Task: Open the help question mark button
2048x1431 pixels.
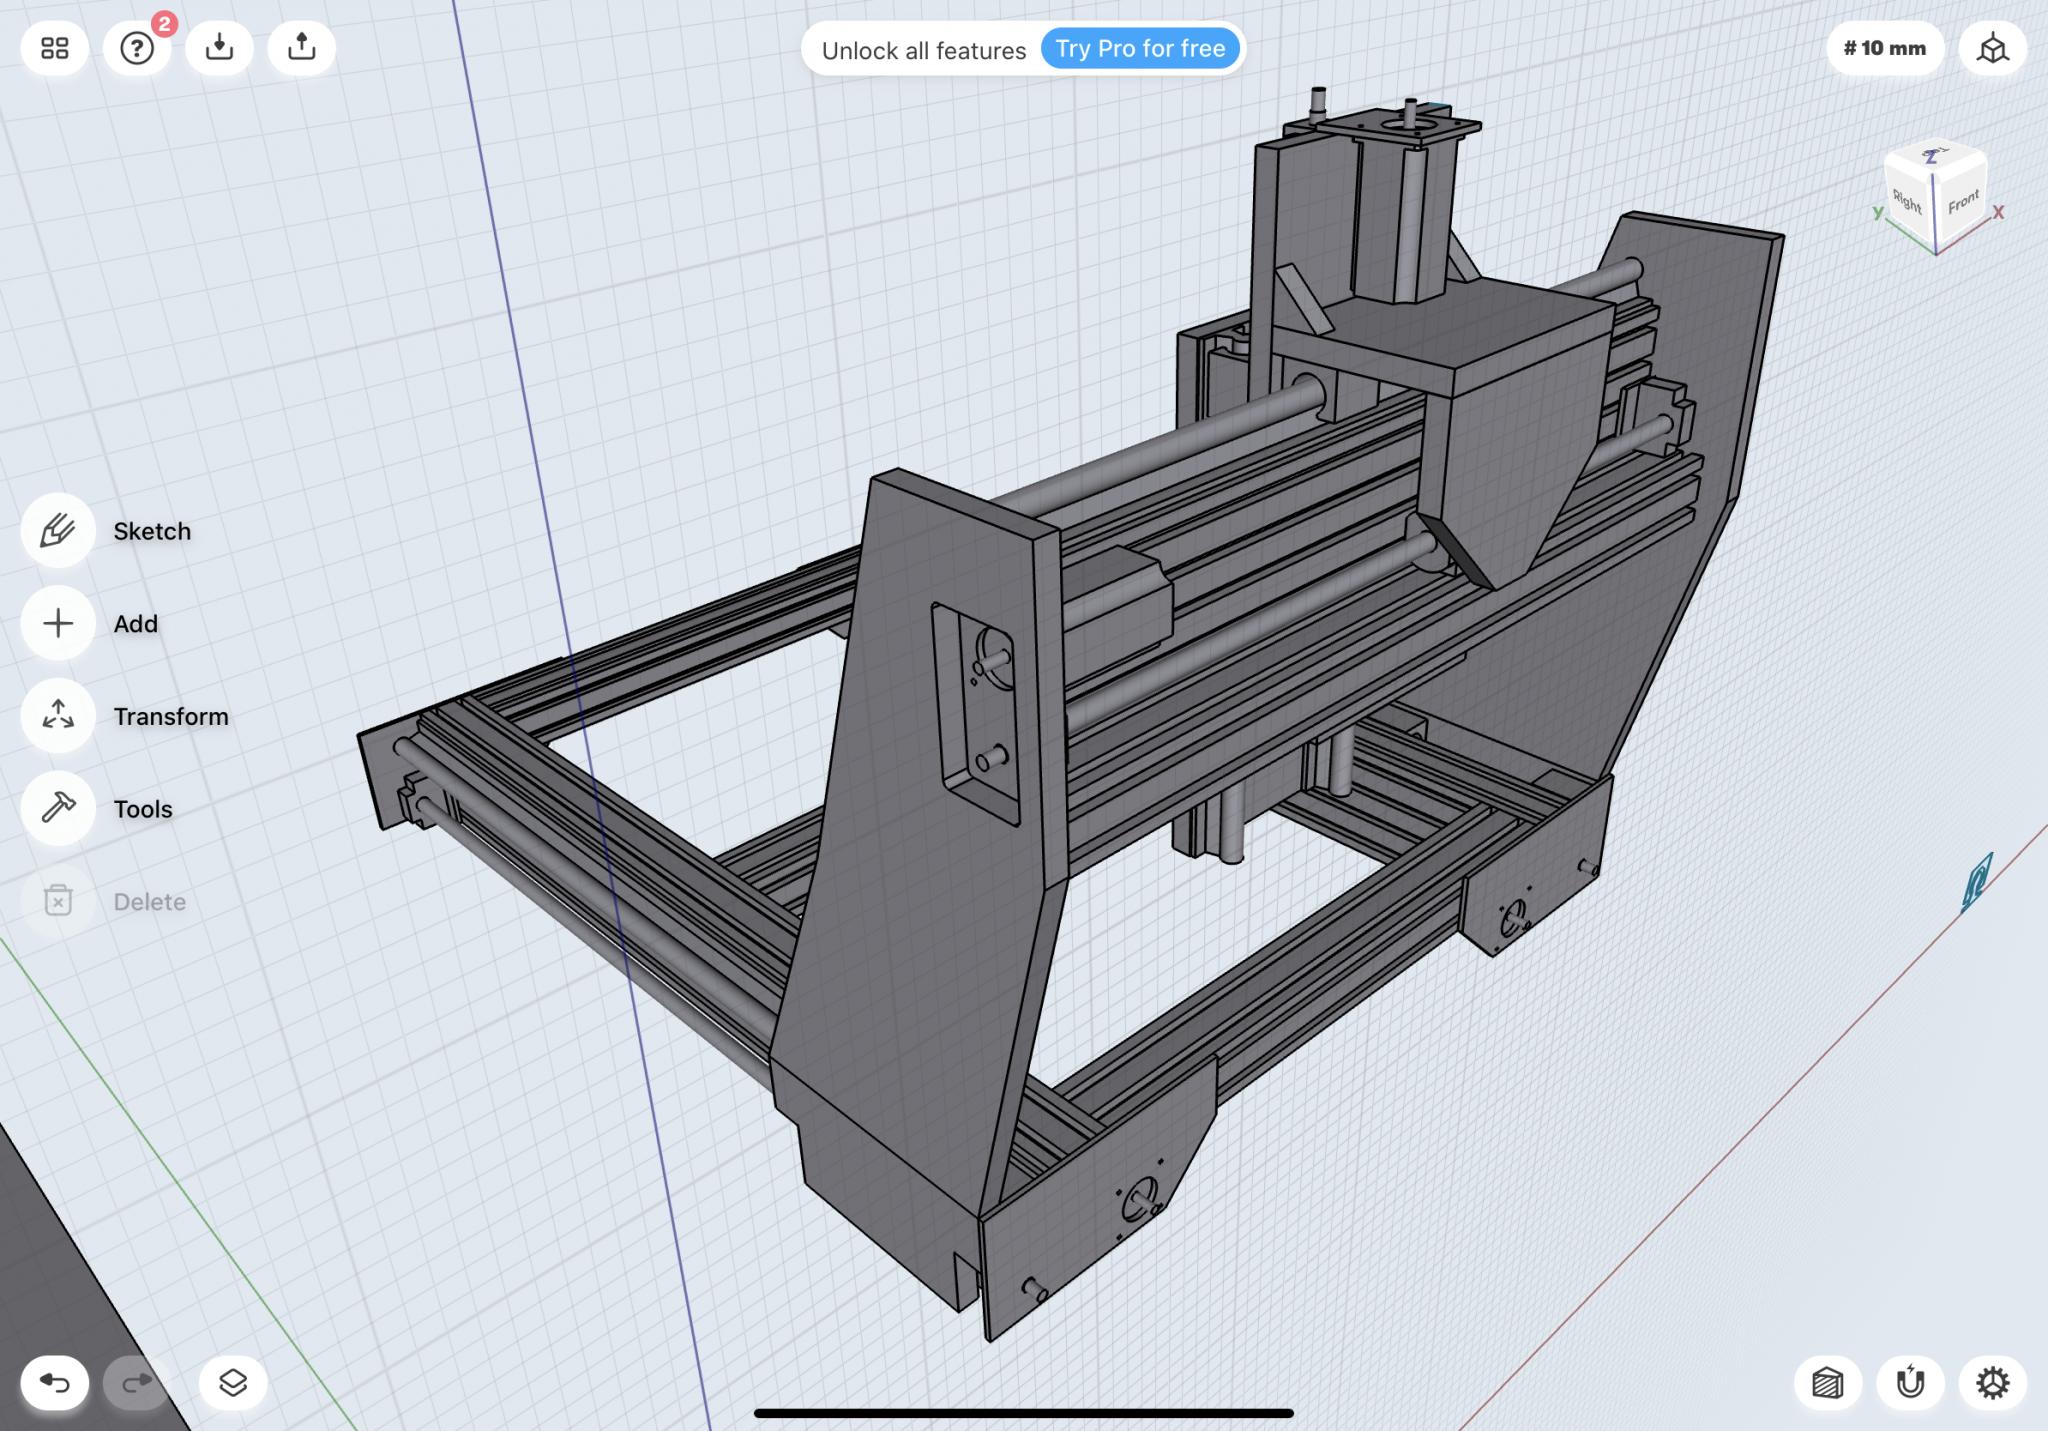Action: click(x=137, y=48)
